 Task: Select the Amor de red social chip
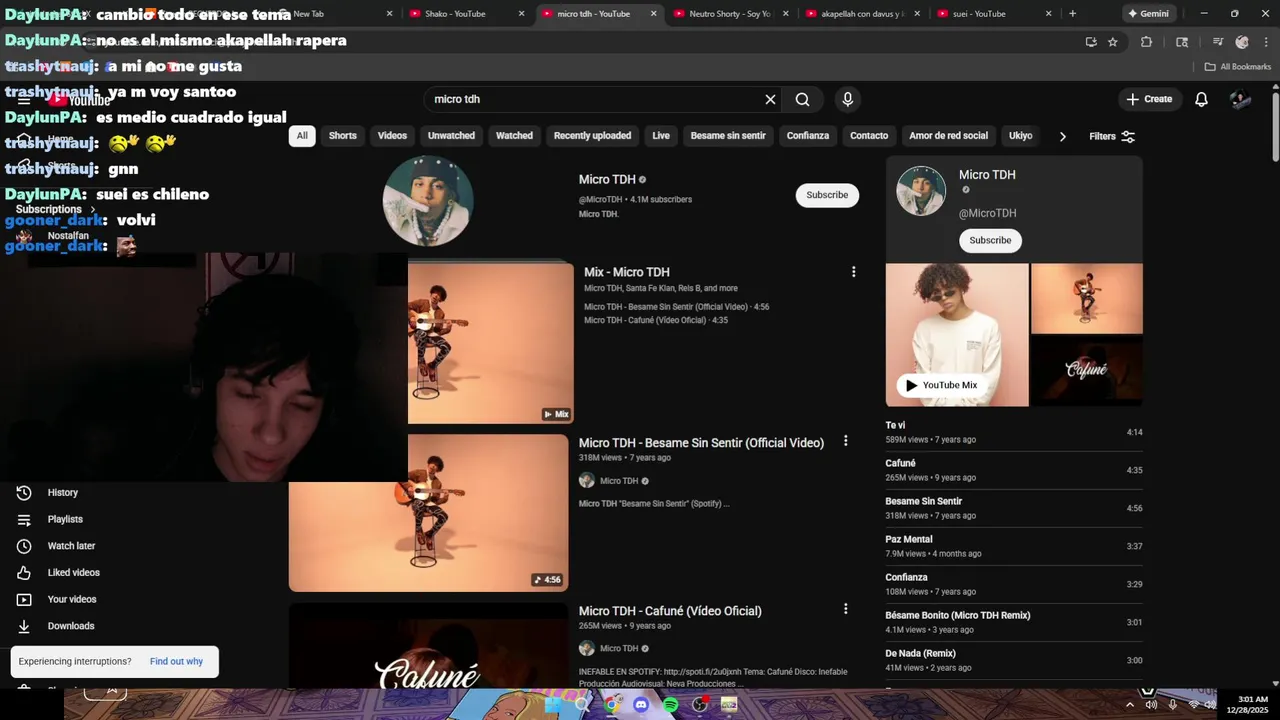948,136
